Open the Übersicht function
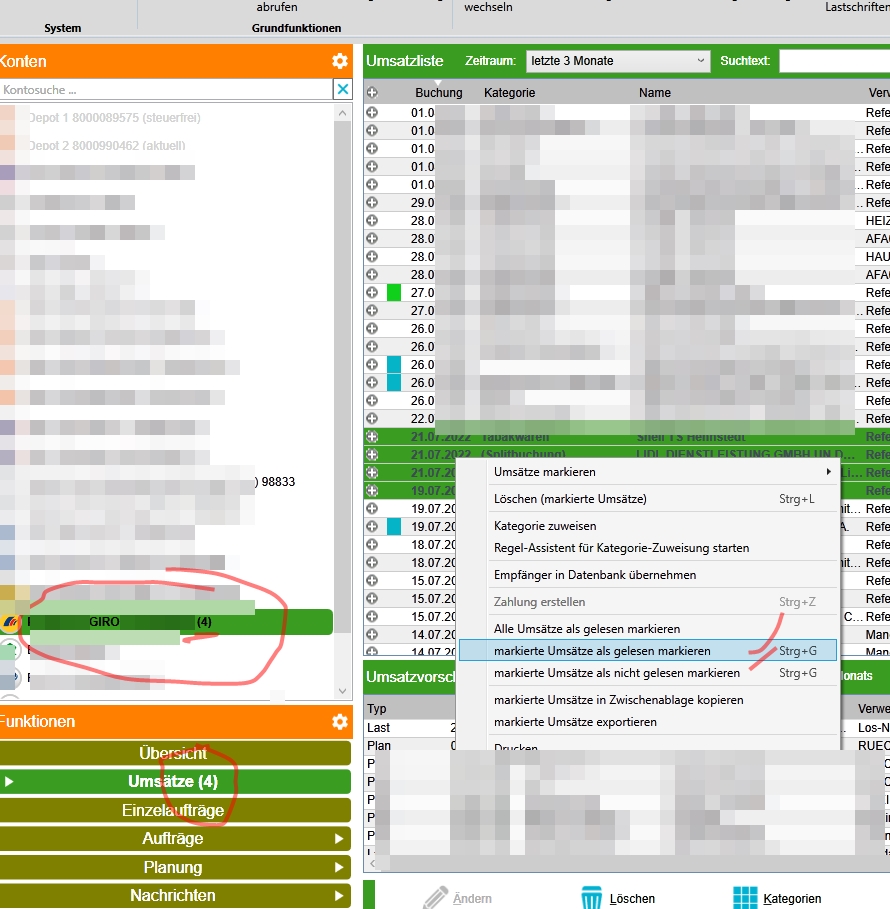Screen dimensions: 890x909 pyautogui.click(x=175, y=753)
